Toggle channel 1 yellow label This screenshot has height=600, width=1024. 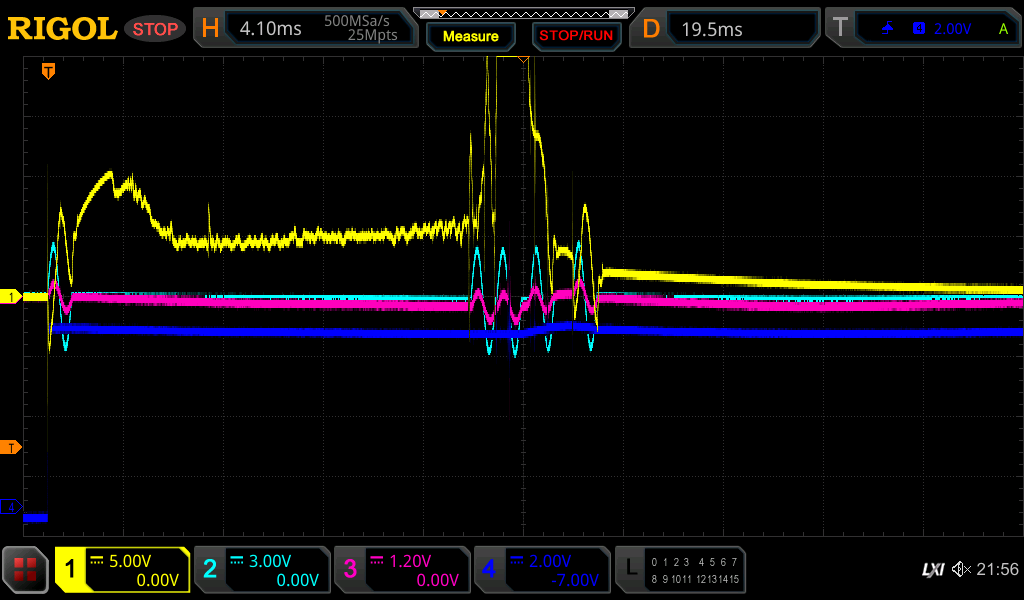(70, 570)
